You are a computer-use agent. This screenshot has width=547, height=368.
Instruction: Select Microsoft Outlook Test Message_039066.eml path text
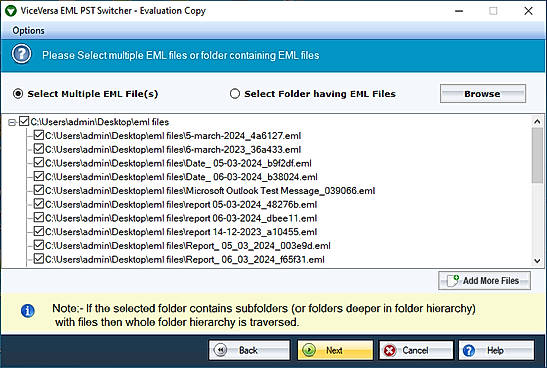point(210,191)
